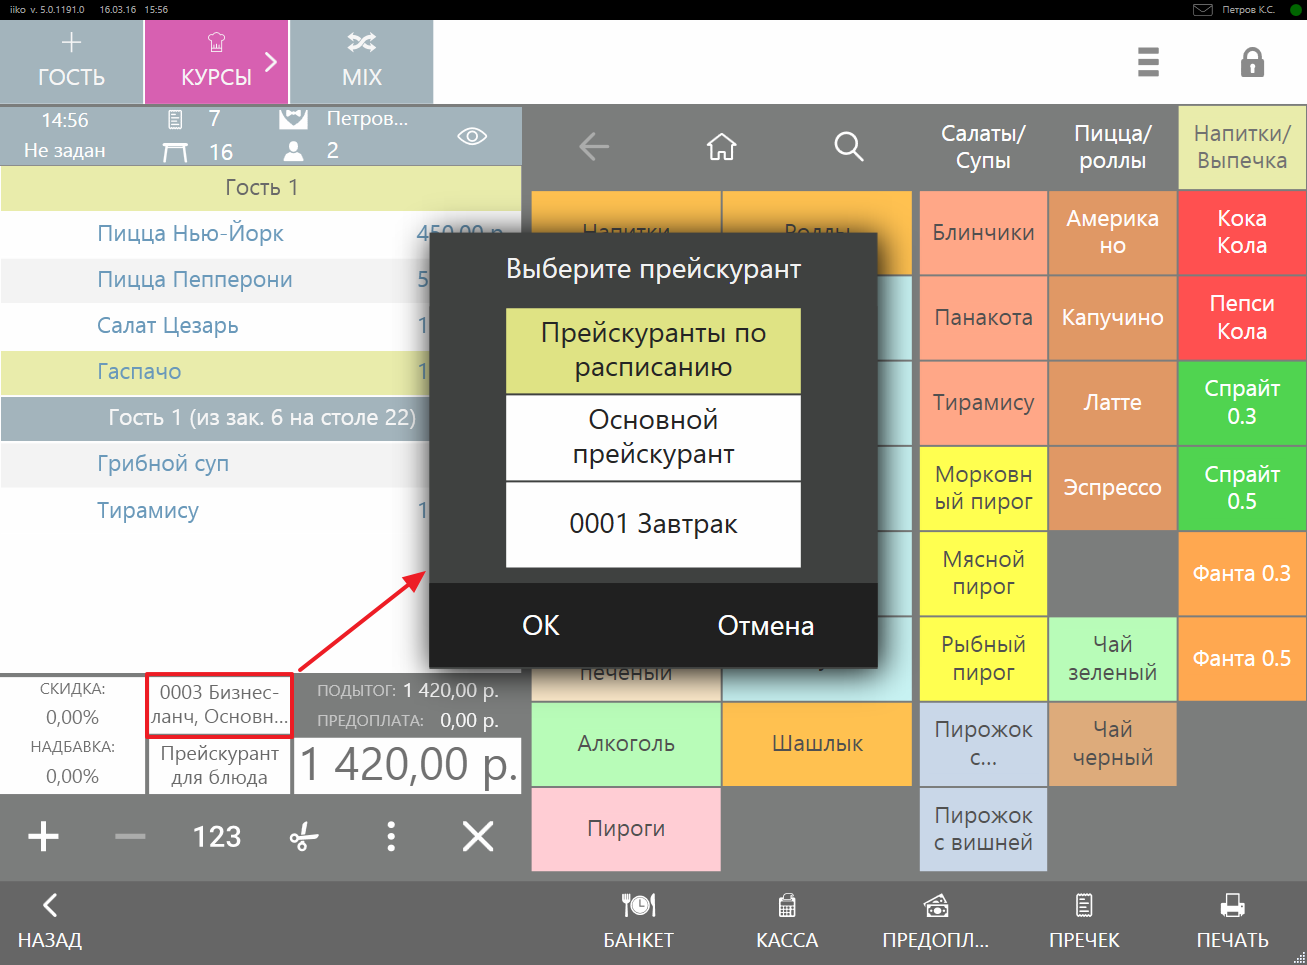Screen dimensions: 1307x965
Task: Select Прейскуранты по расписанию option
Action: coord(653,350)
